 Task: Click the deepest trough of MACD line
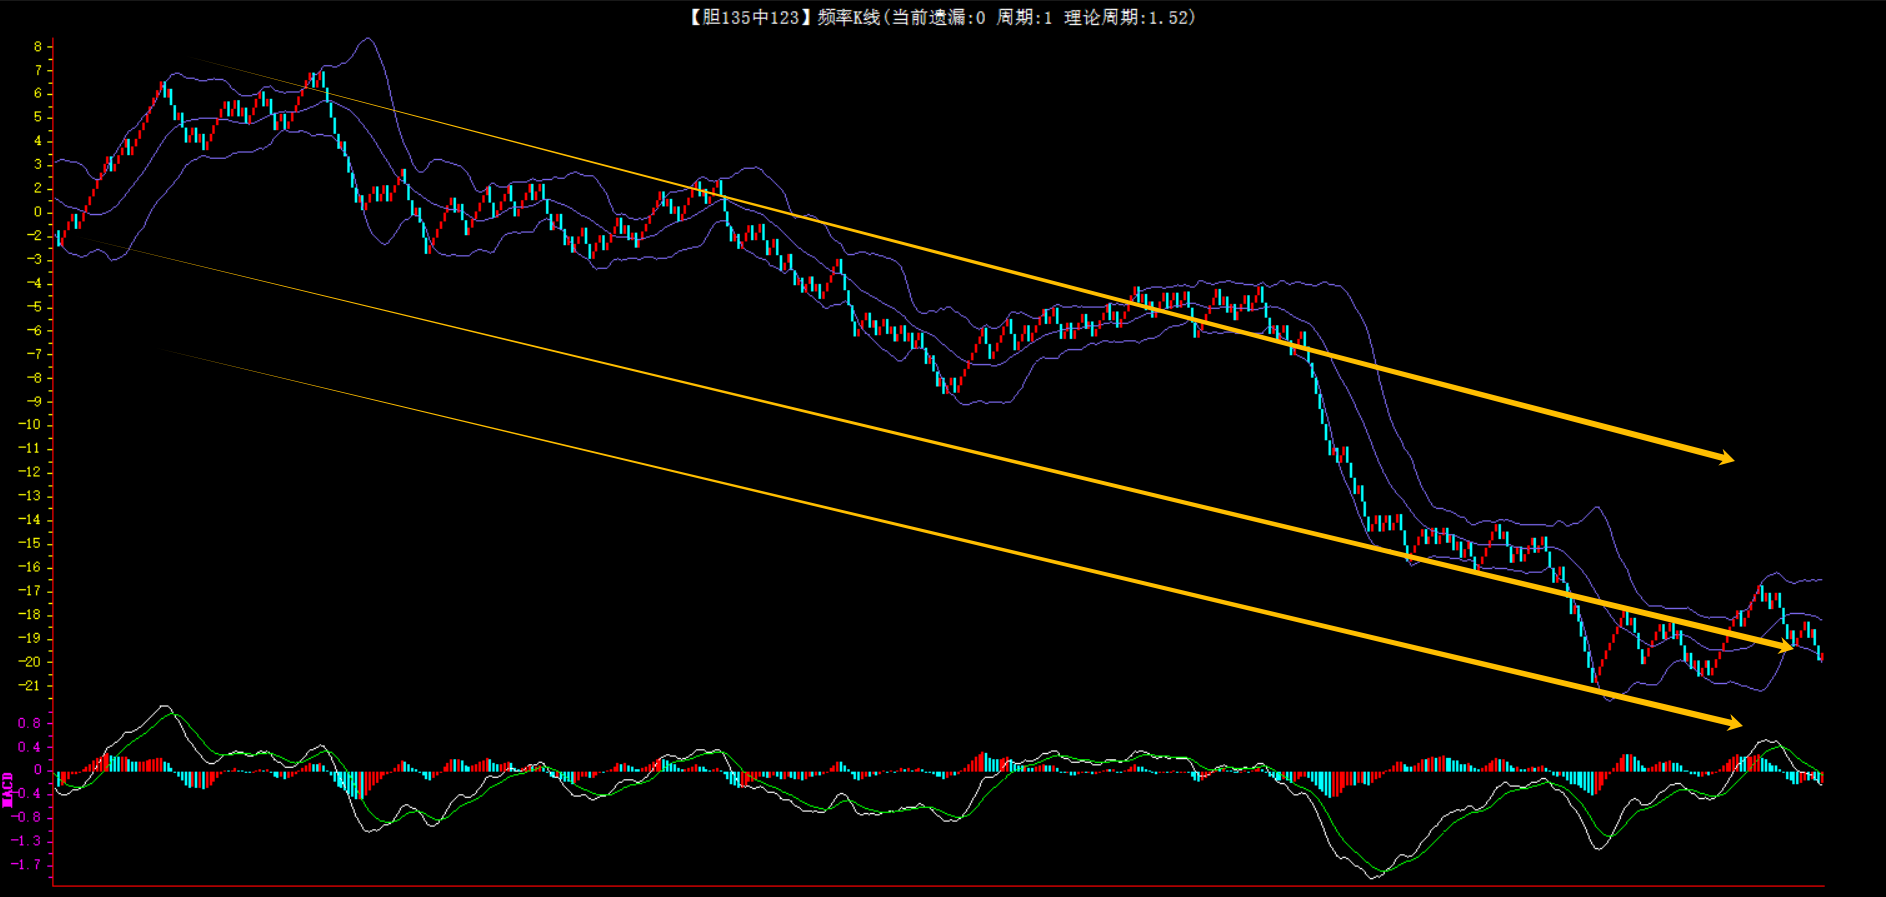tap(1374, 877)
